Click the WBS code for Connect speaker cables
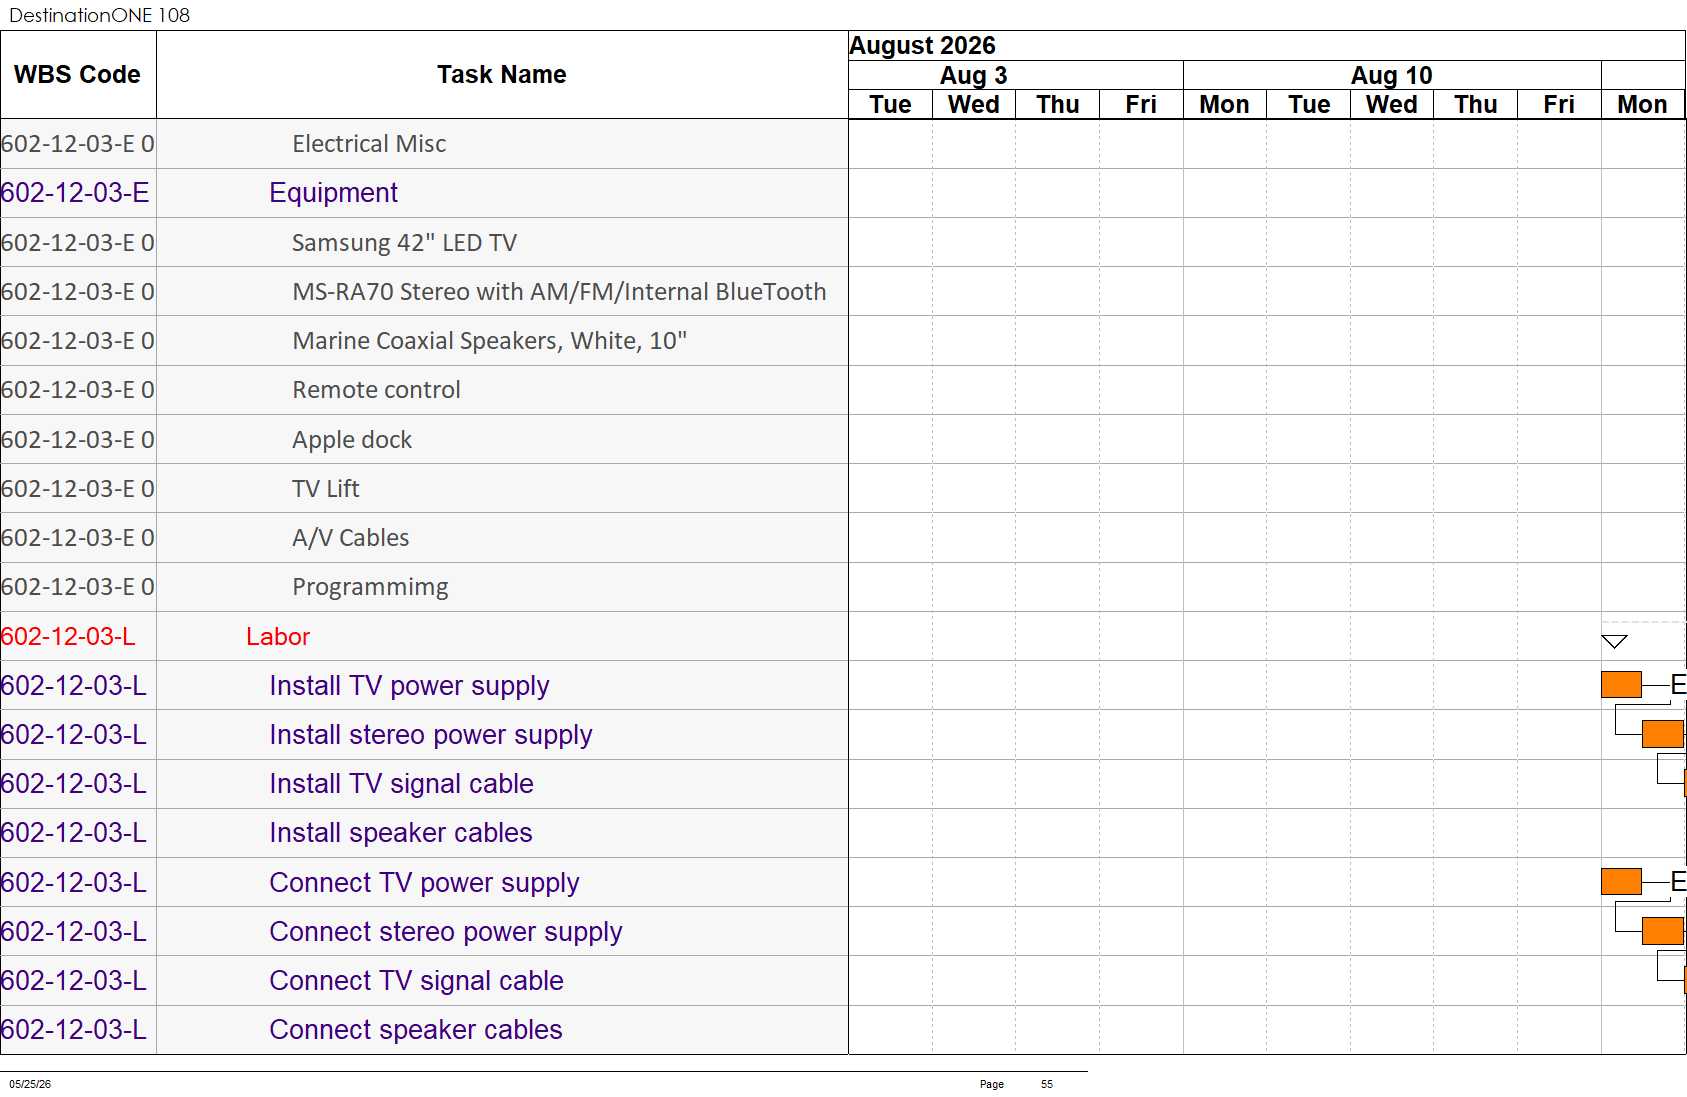Viewport: 1687px width, 1097px height. pyautogui.click(x=74, y=1030)
